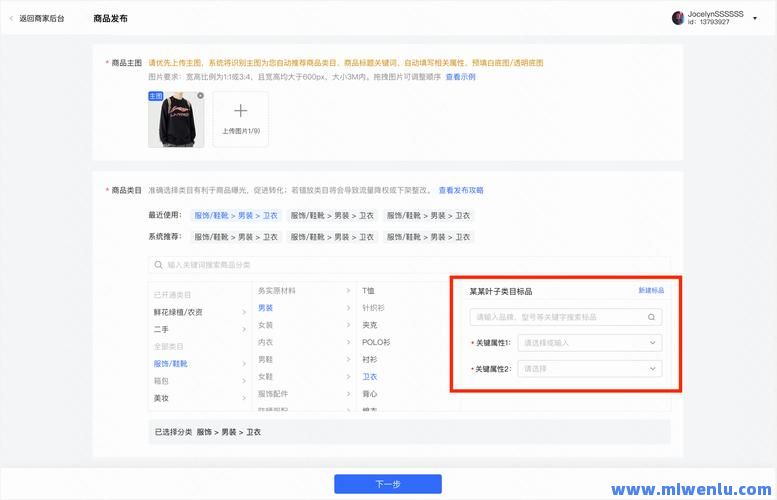Viewport: 777px width, 500px height.
Task: Expand the 鲜花绿植/农资 category chevron
Action: 244,312
